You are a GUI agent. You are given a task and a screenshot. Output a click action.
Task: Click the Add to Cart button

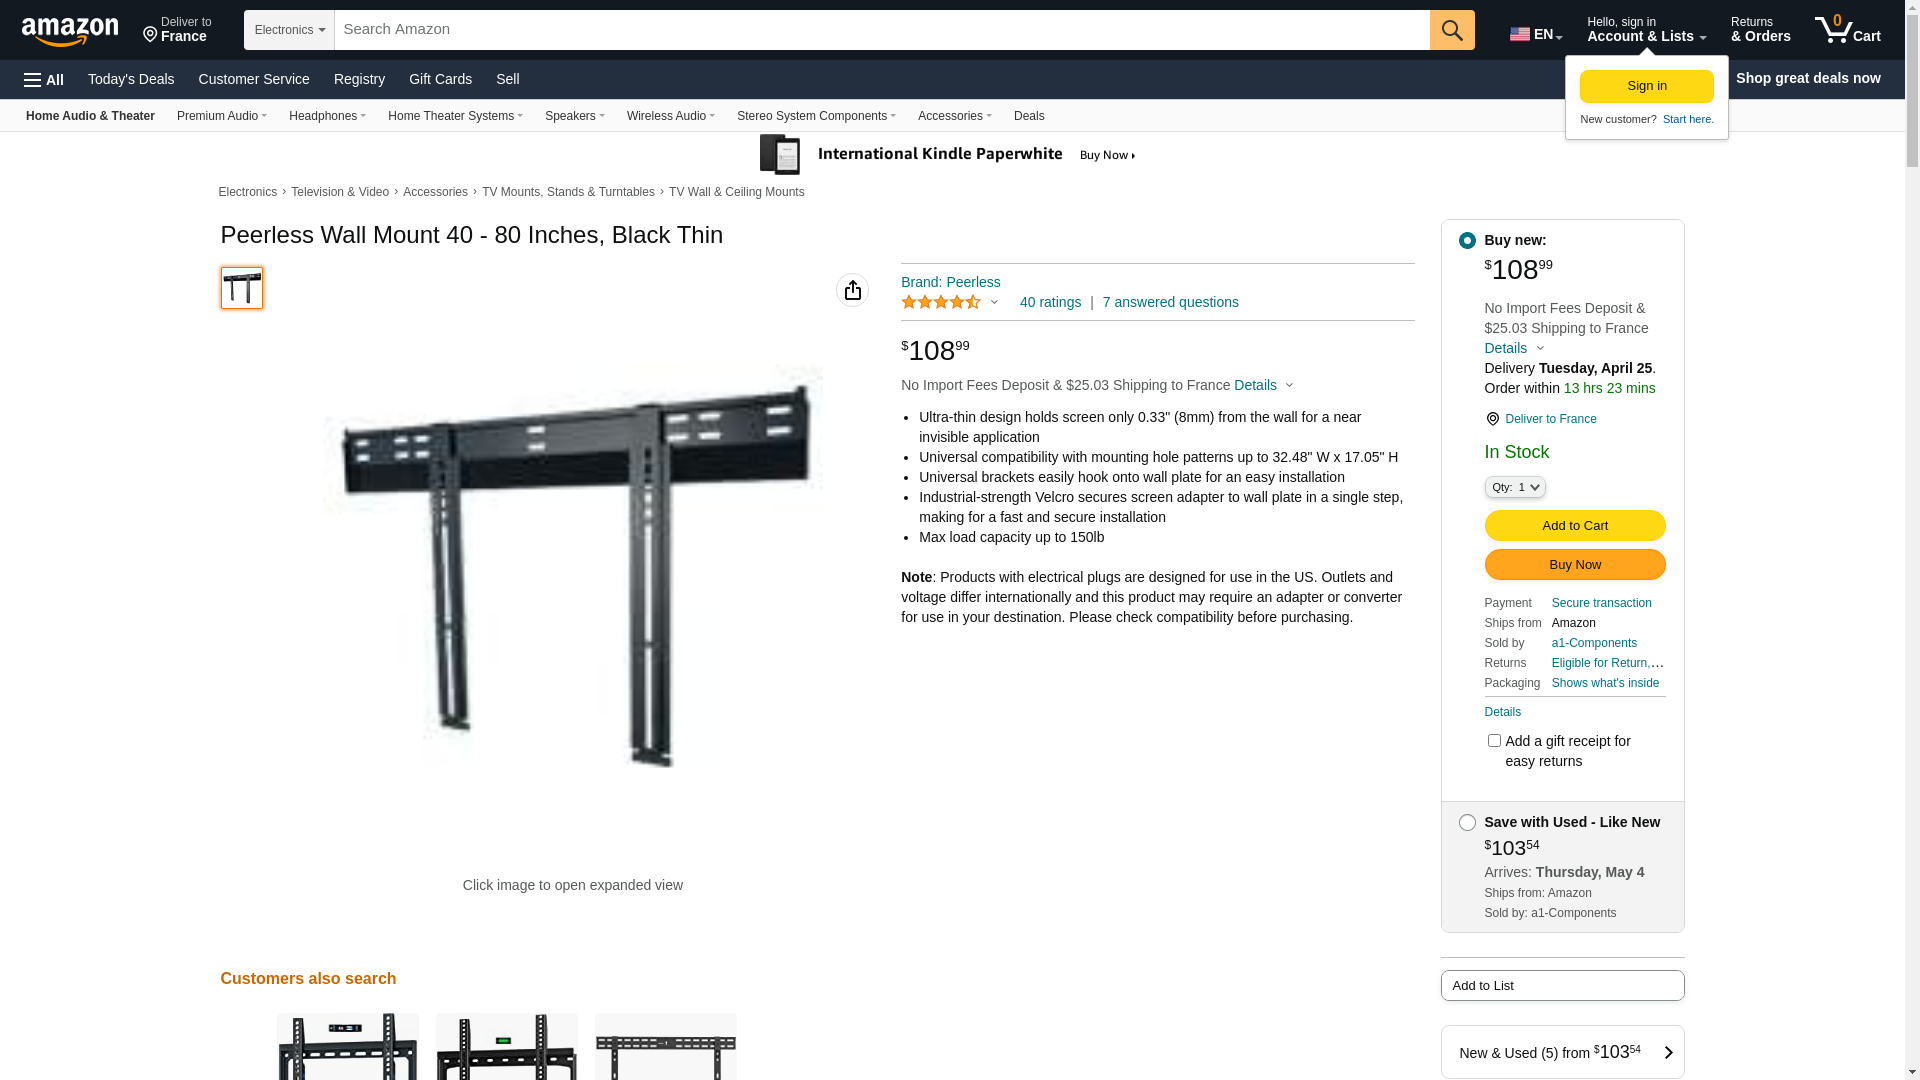coord(1575,526)
